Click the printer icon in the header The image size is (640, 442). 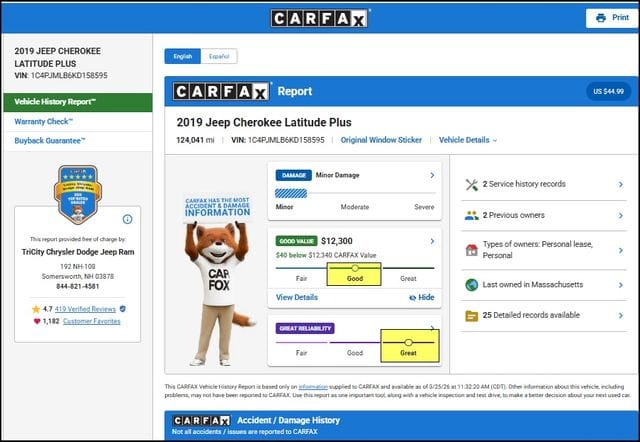click(600, 18)
